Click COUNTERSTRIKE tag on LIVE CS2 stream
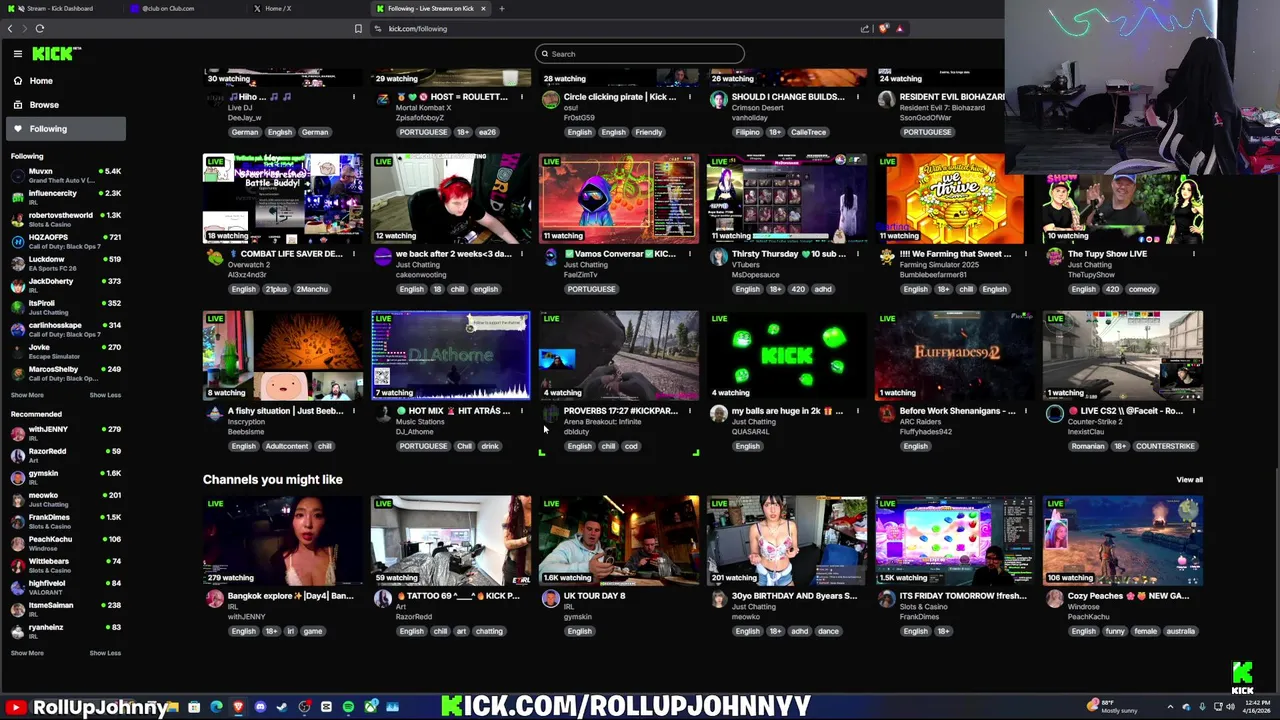 (1165, 446)
